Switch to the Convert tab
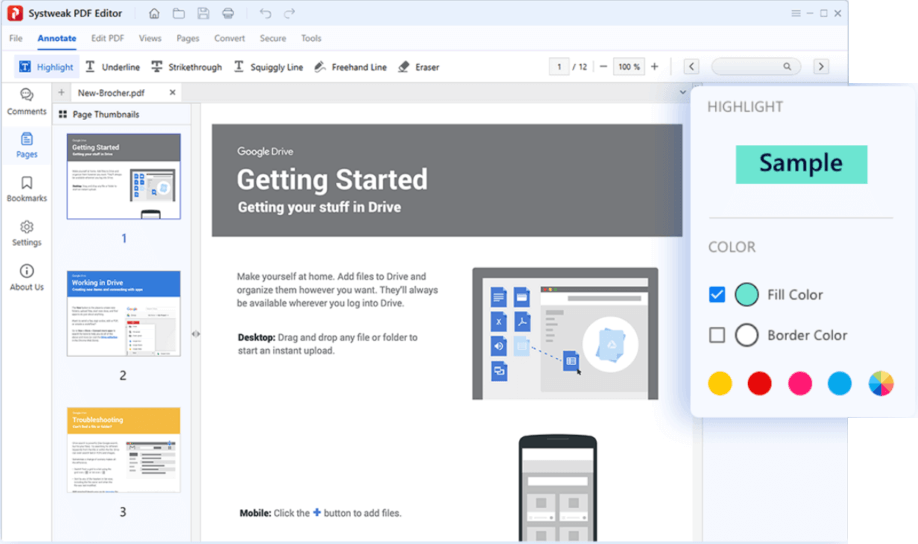 (x=230, y=38)
